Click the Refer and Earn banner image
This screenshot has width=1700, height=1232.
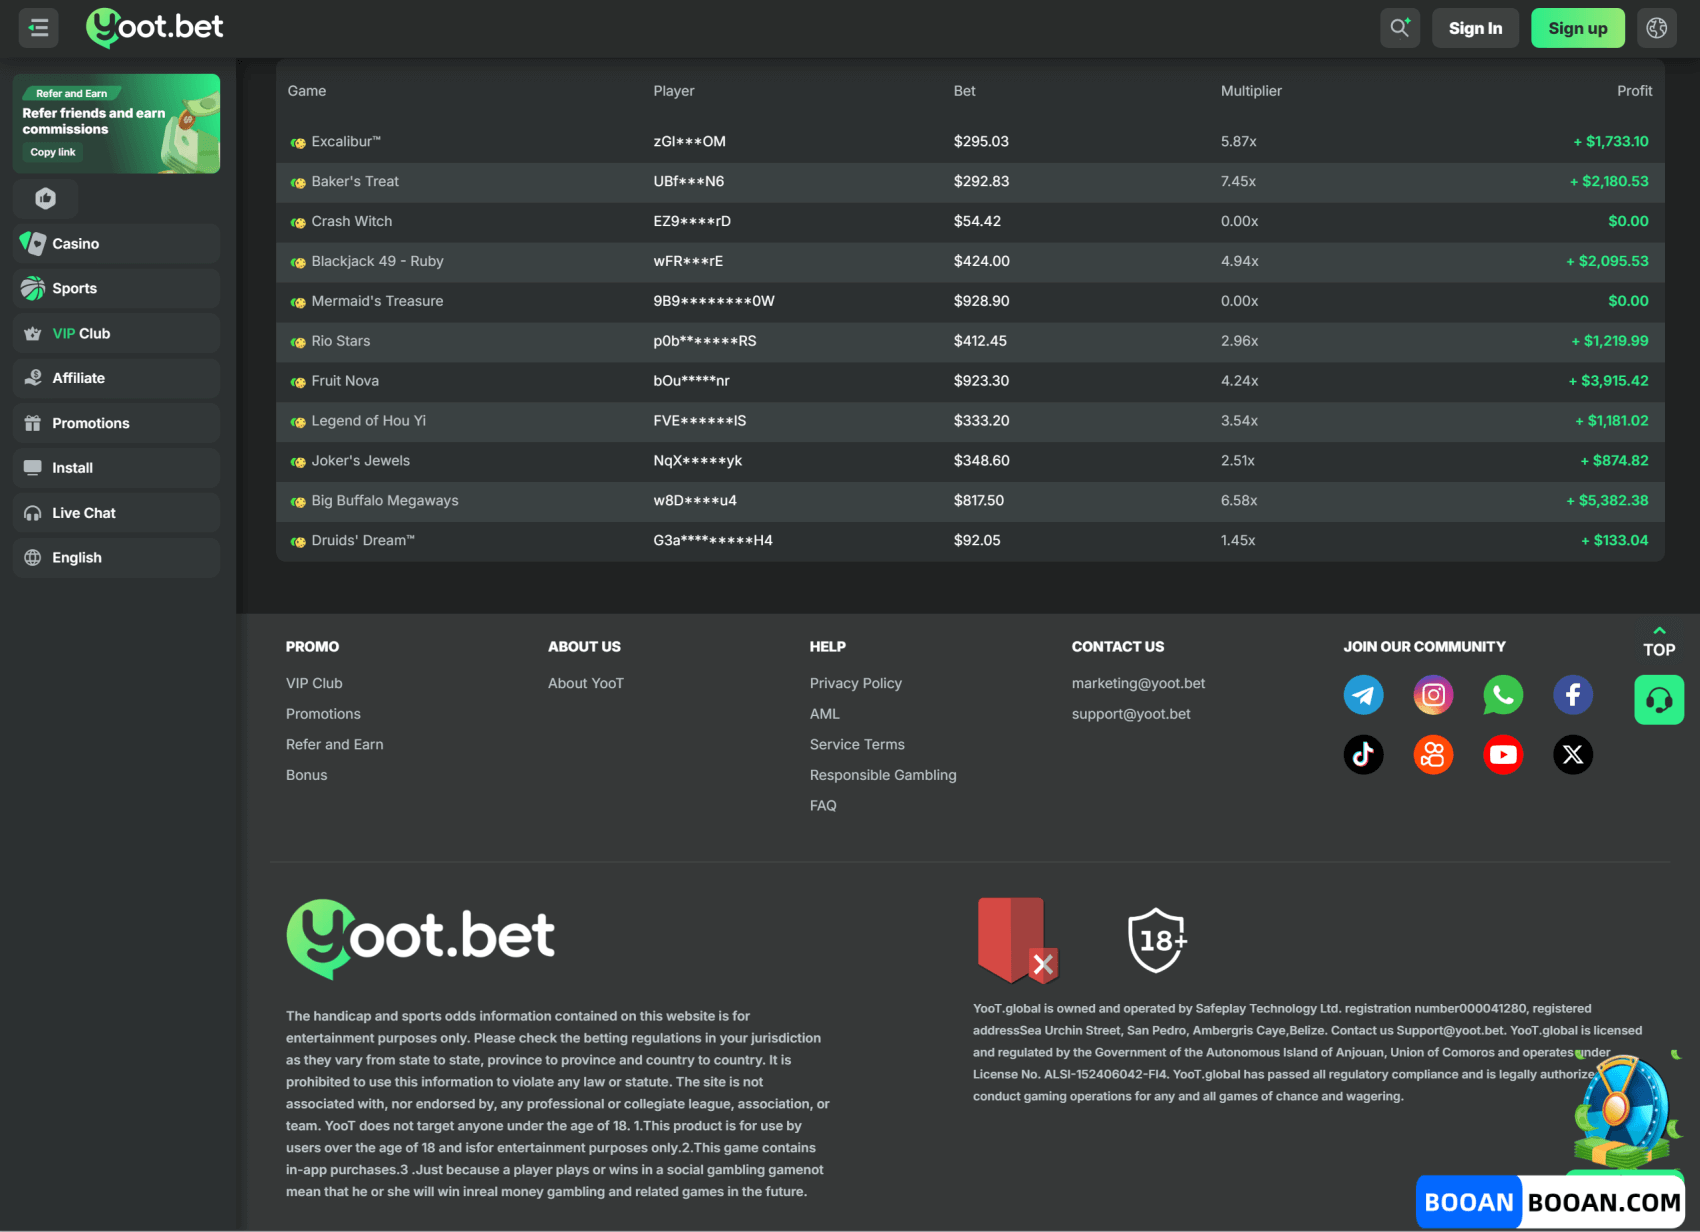(116, 123)
